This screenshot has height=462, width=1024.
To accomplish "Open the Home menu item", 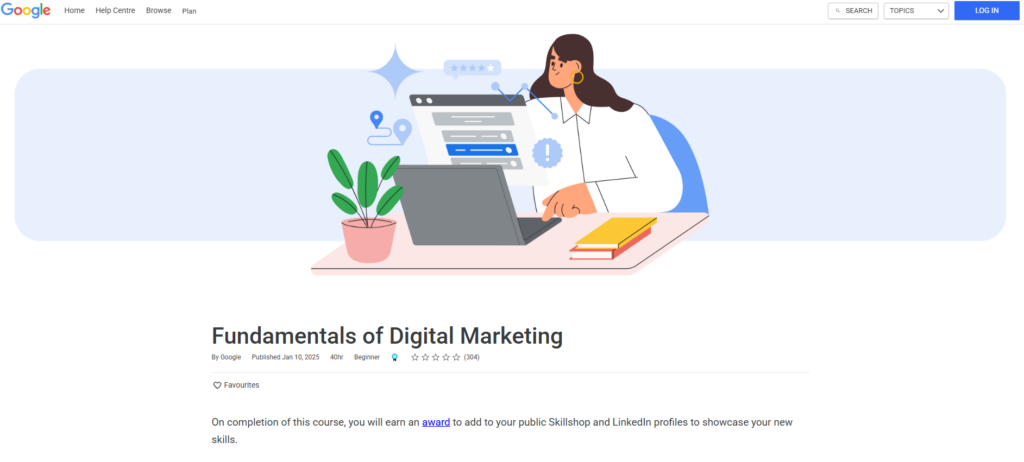I will point(74,10).
